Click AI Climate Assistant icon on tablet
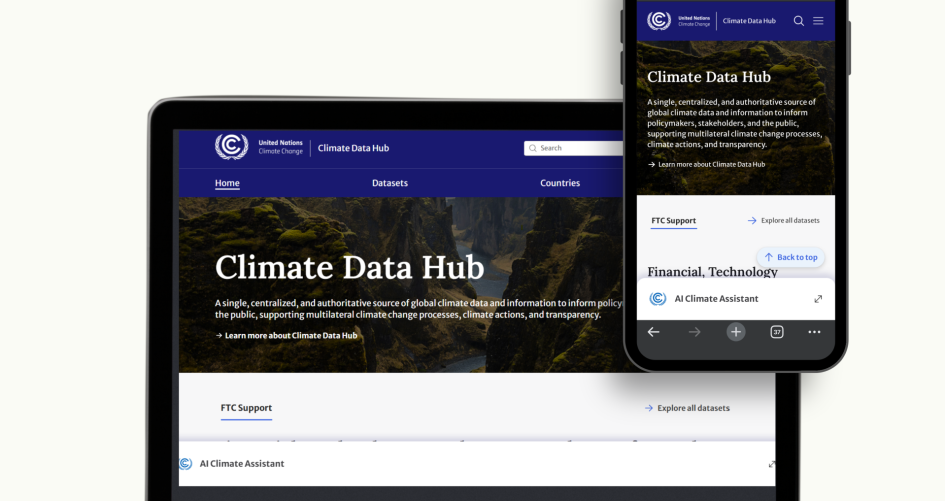 [x=186, y=464]
